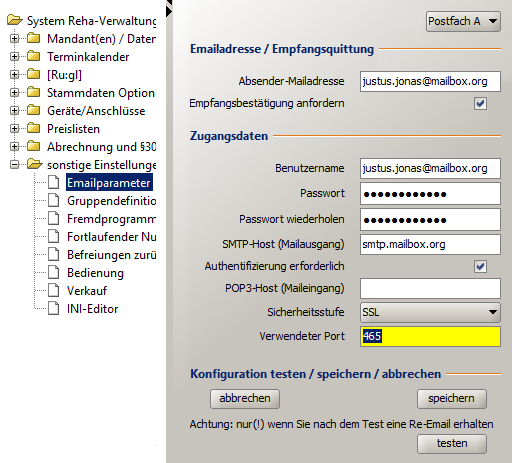Click the Bedienung document icon
The width and height of the screenshot is (512, 463).
coord(54,272)
